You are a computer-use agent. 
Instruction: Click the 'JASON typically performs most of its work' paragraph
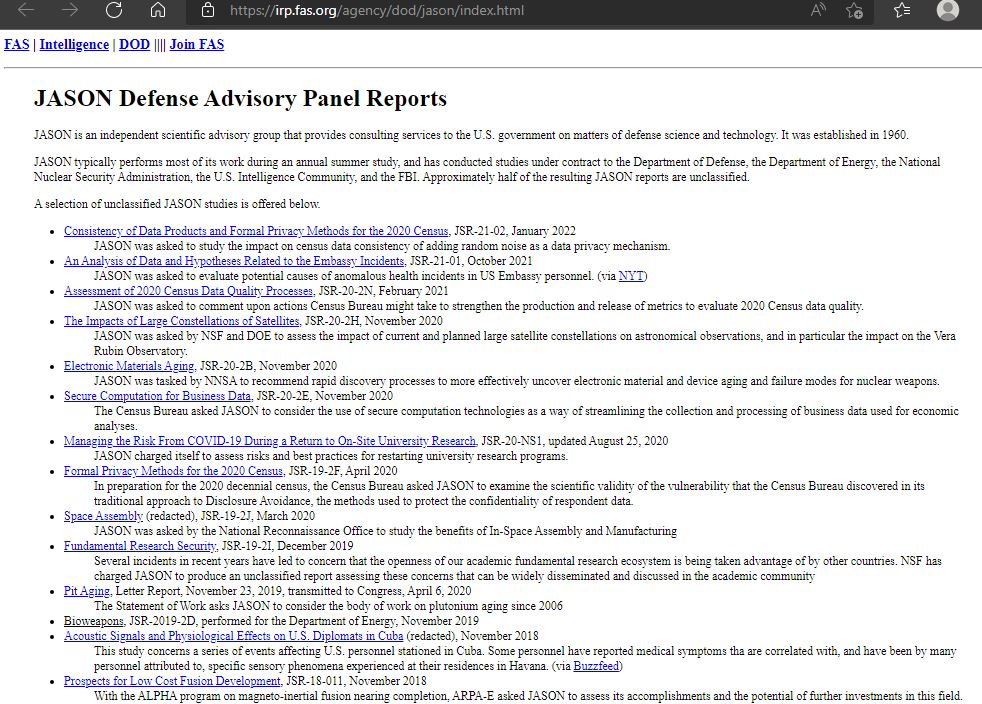point(487,170)
